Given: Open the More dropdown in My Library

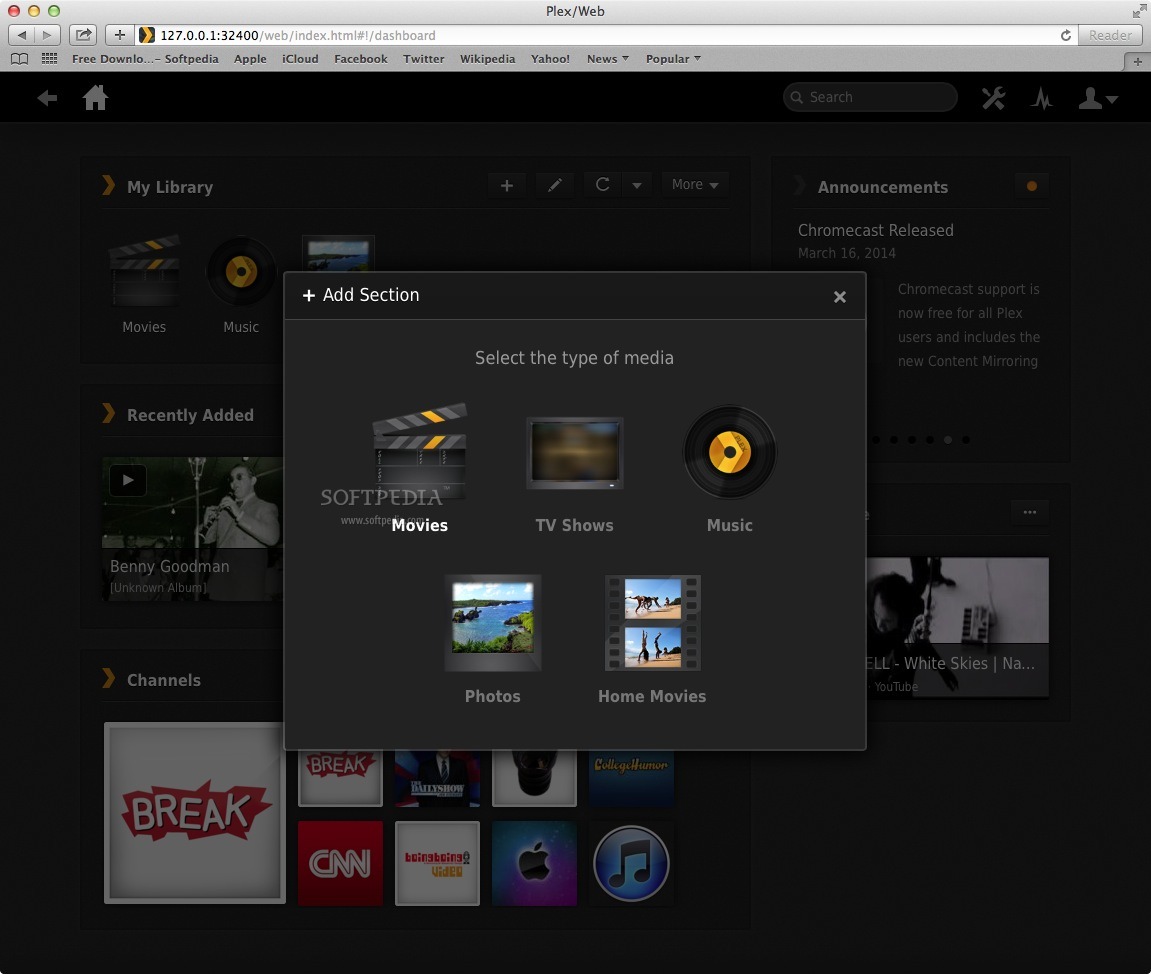Looking at the screenshot, I should [695, 185].
